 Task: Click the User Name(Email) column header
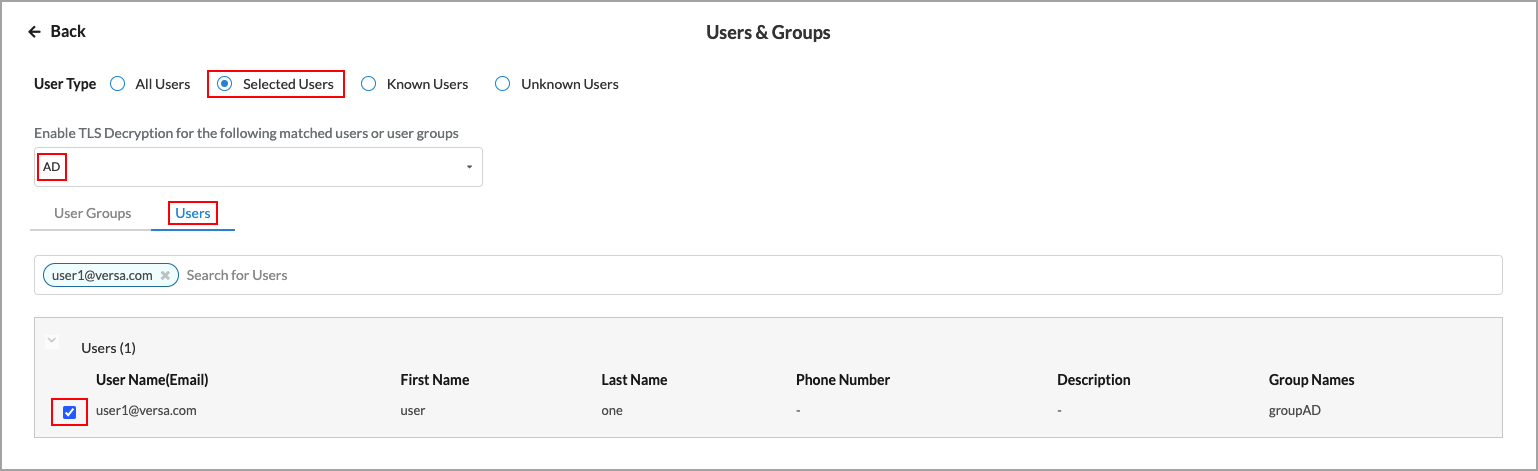tap(152, 380)
